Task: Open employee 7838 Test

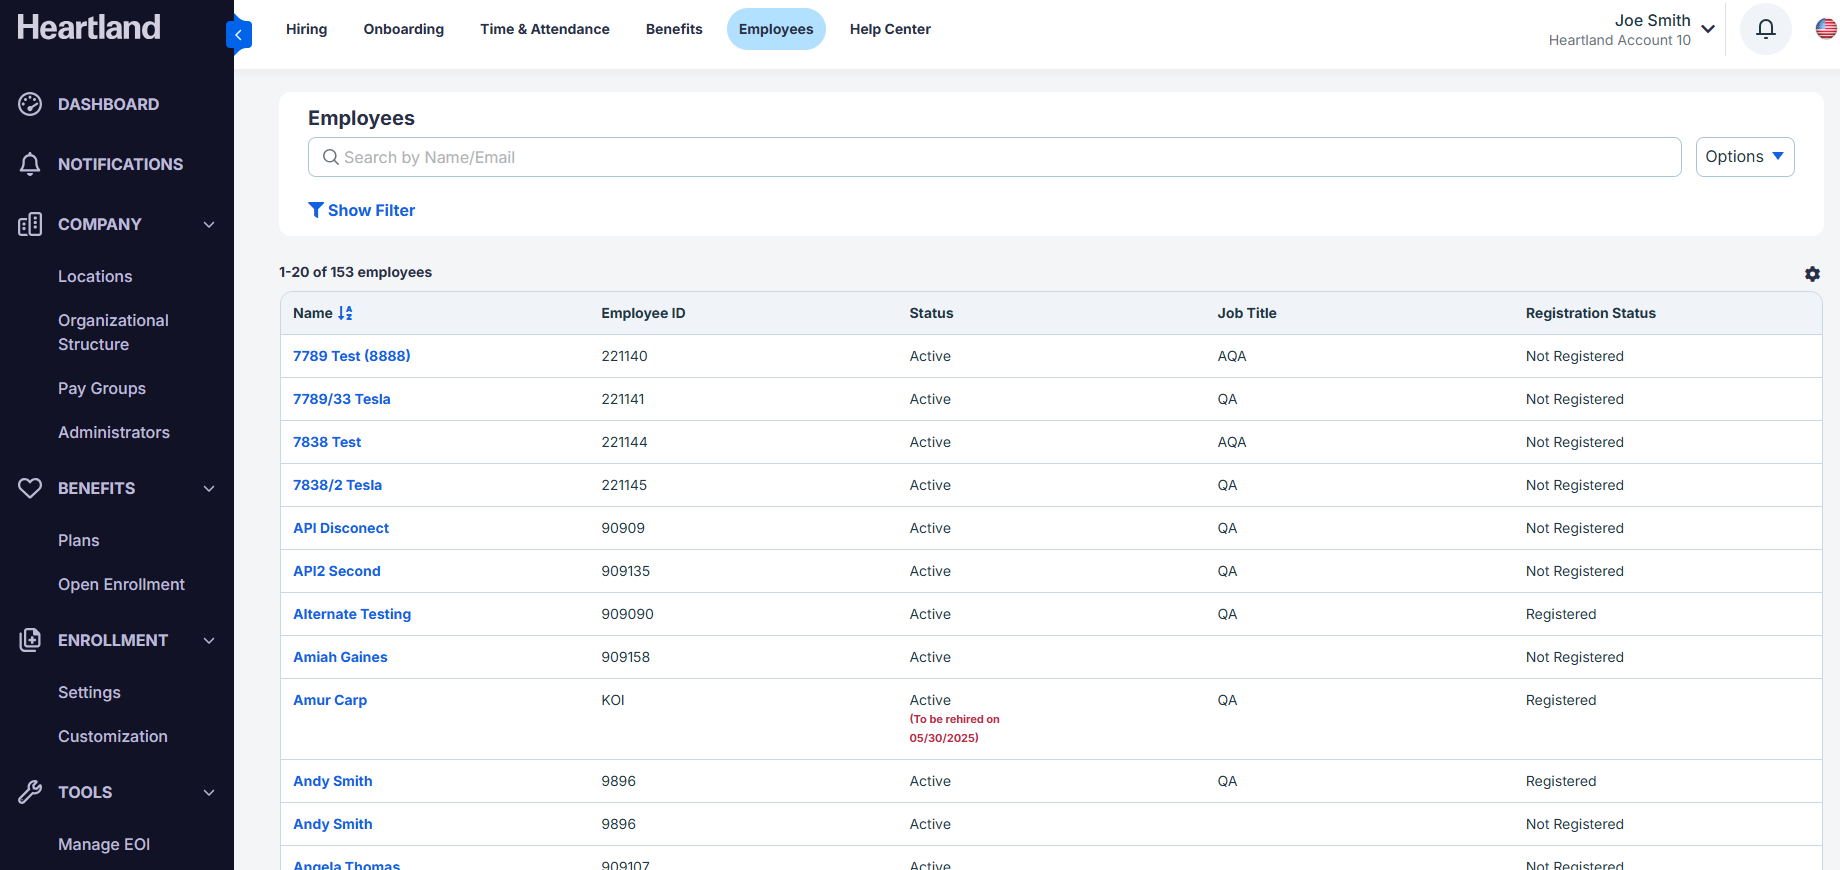Action: coord(327,442)
